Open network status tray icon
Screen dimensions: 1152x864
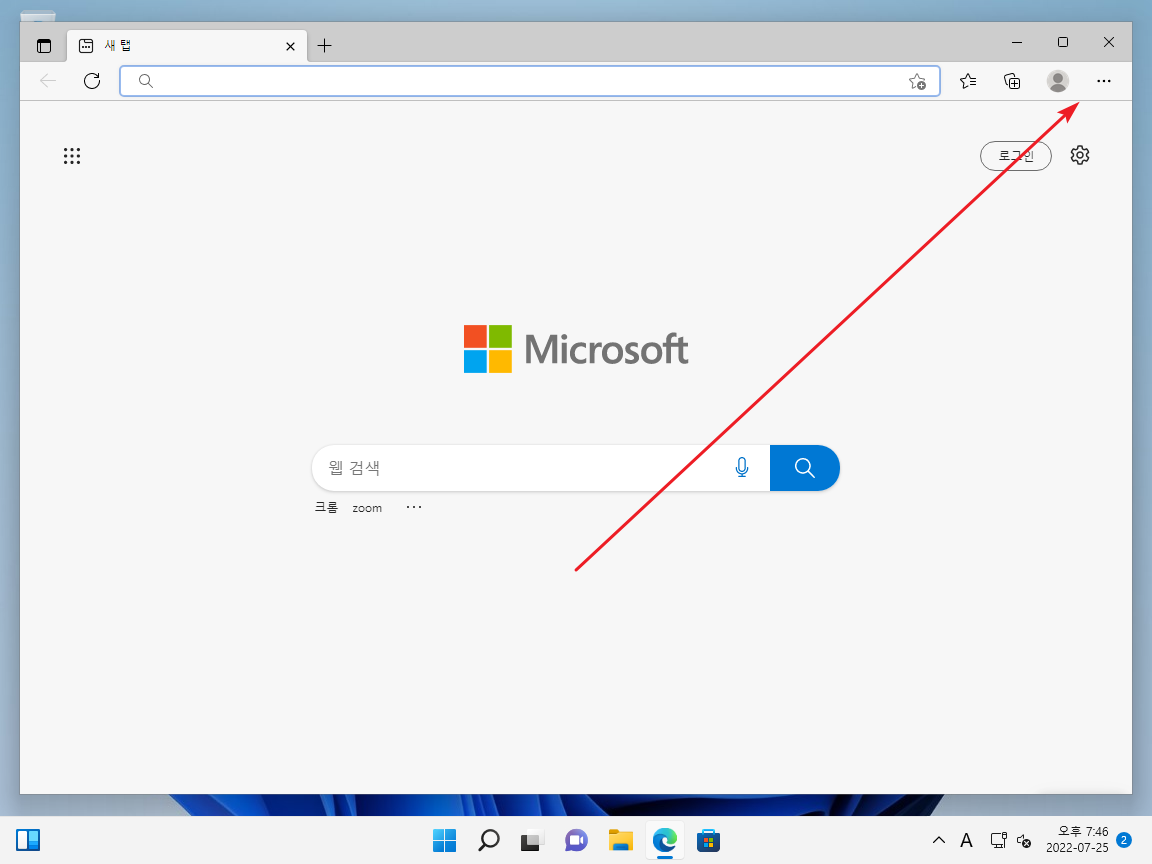tap(998, 840)
